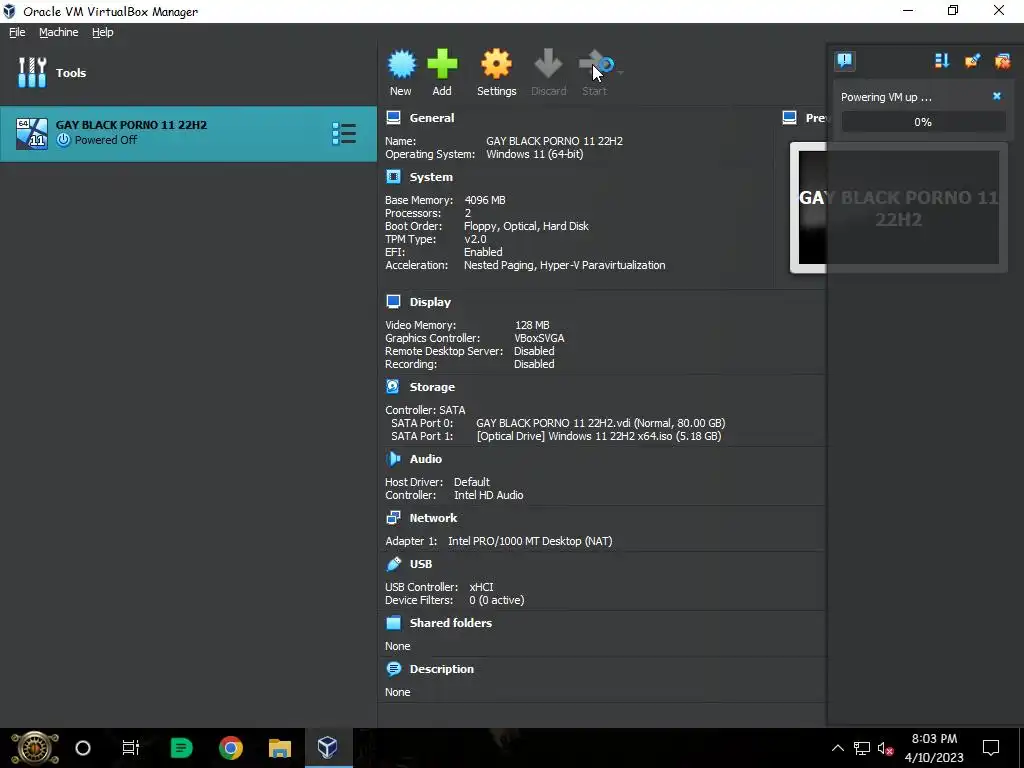Click the sort notifications icon

pyautogui.click(x=942, y=61)
